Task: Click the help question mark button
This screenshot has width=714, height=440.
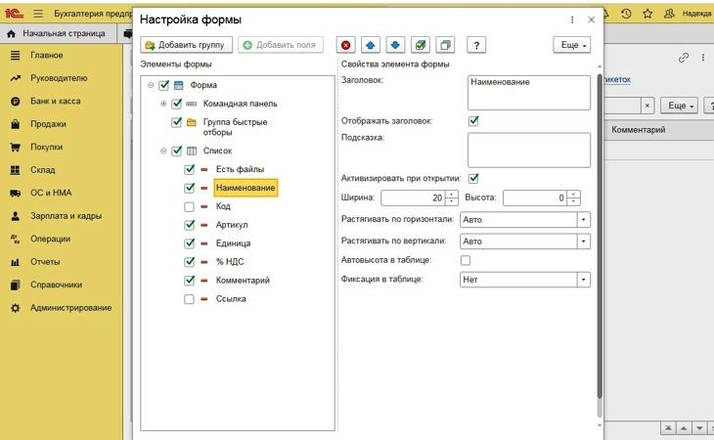Action: 476,45
